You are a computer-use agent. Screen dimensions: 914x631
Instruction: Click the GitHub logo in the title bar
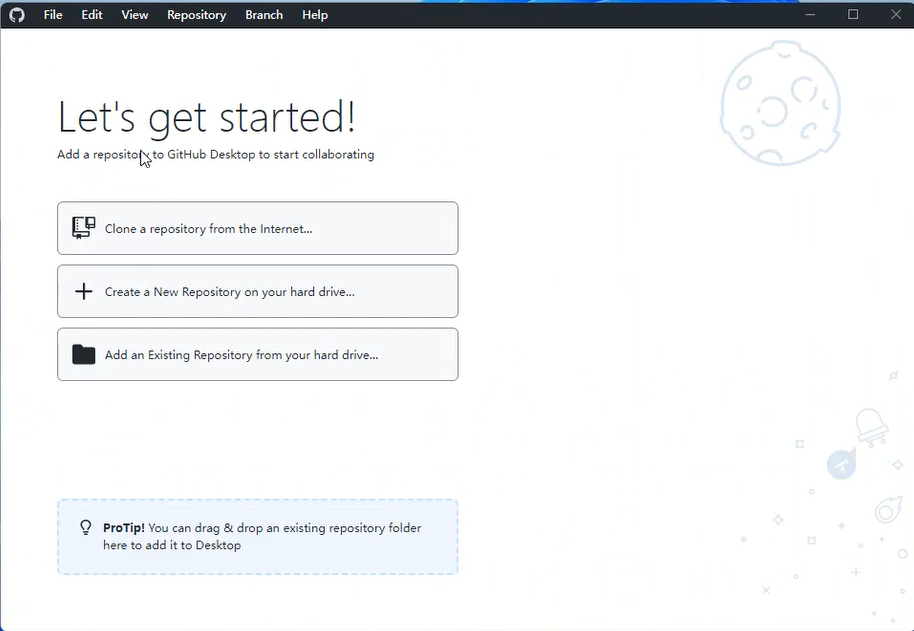pos(16,15)
